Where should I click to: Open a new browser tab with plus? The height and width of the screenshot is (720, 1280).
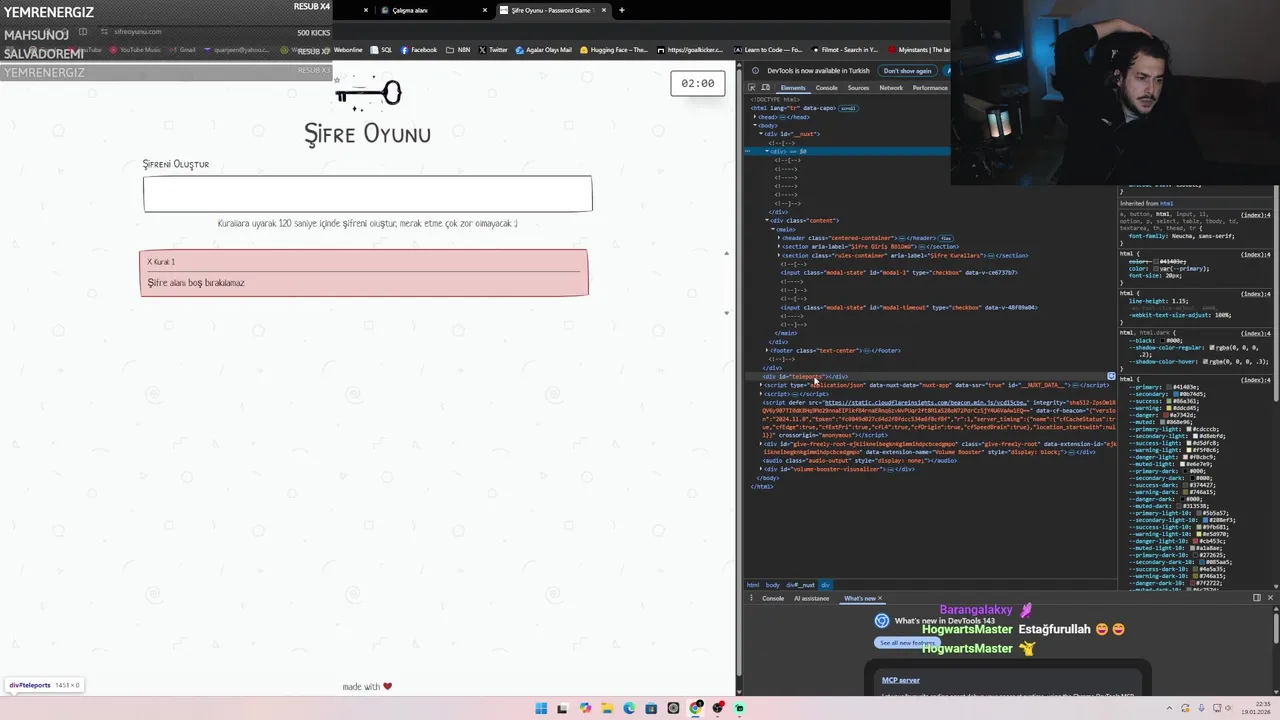coord(621,10)
